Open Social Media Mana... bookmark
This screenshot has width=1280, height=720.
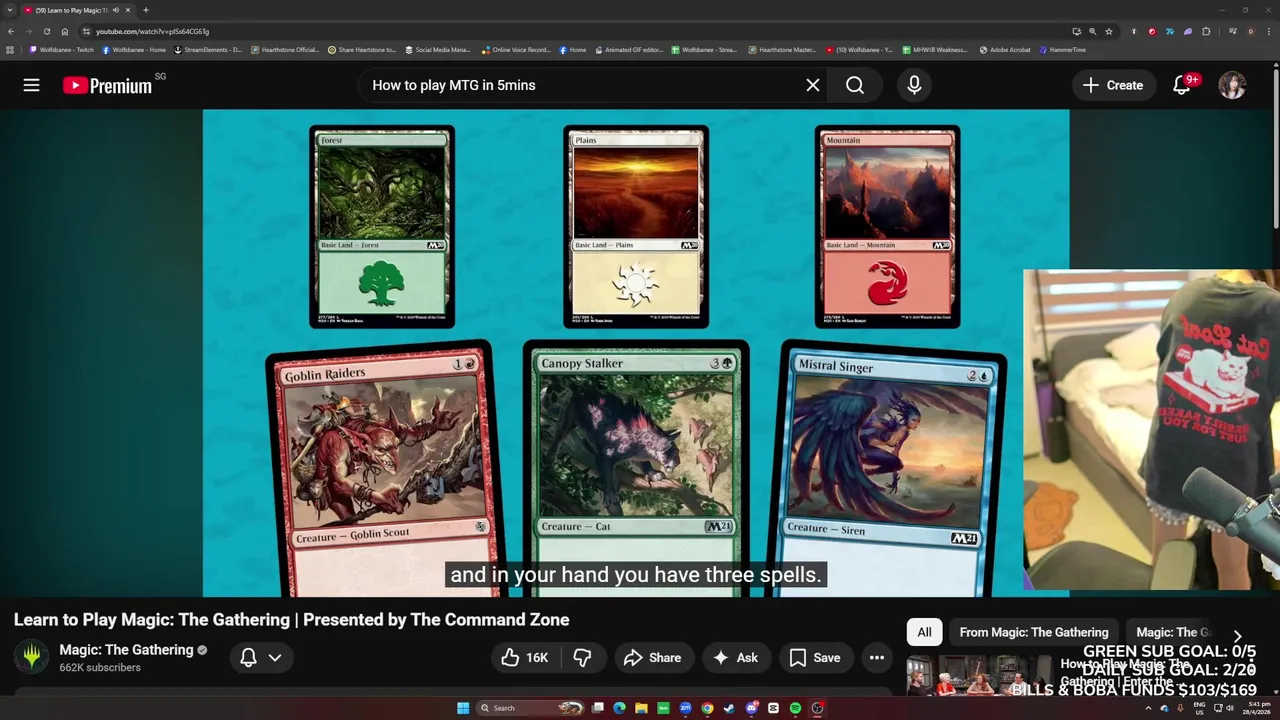438,49
